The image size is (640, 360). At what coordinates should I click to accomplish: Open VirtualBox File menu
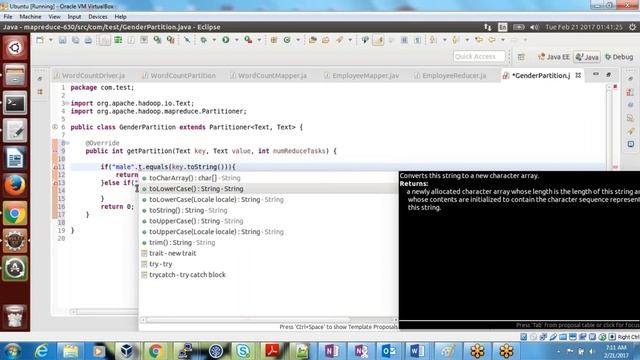tap(8, 17)
